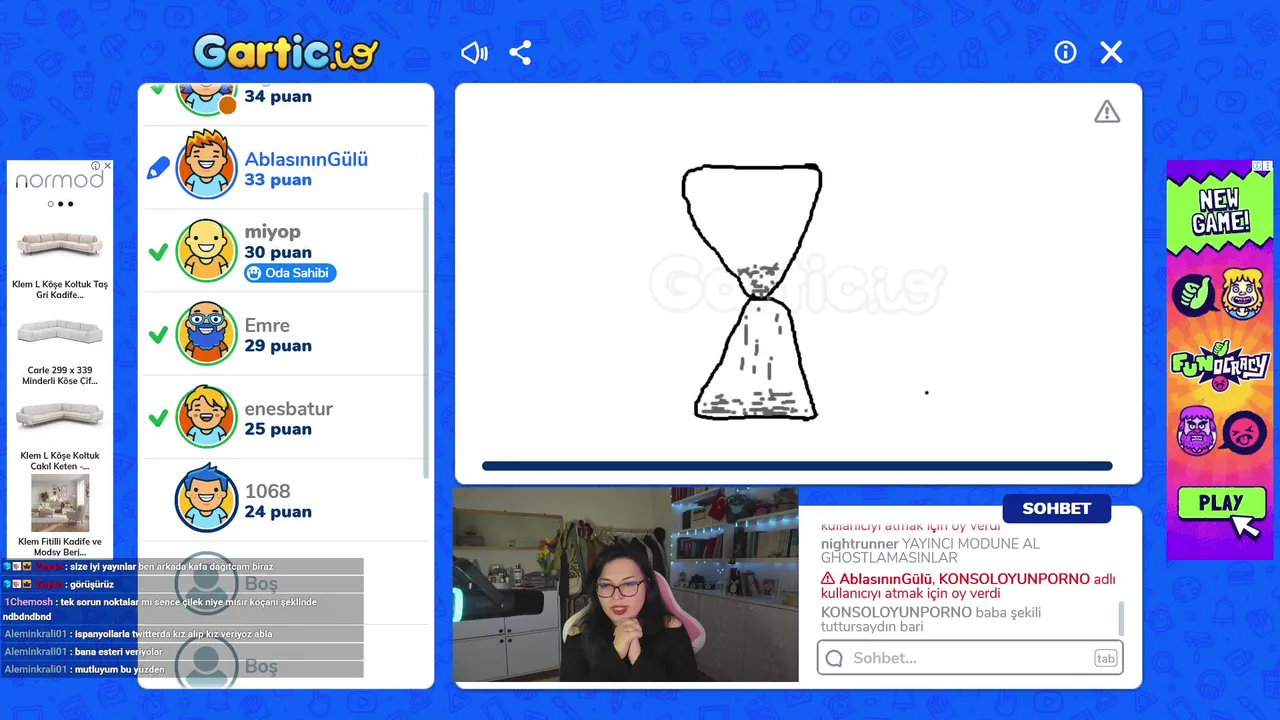
Task: Click the tab key hint in chat box
Action: [1105, 658]
